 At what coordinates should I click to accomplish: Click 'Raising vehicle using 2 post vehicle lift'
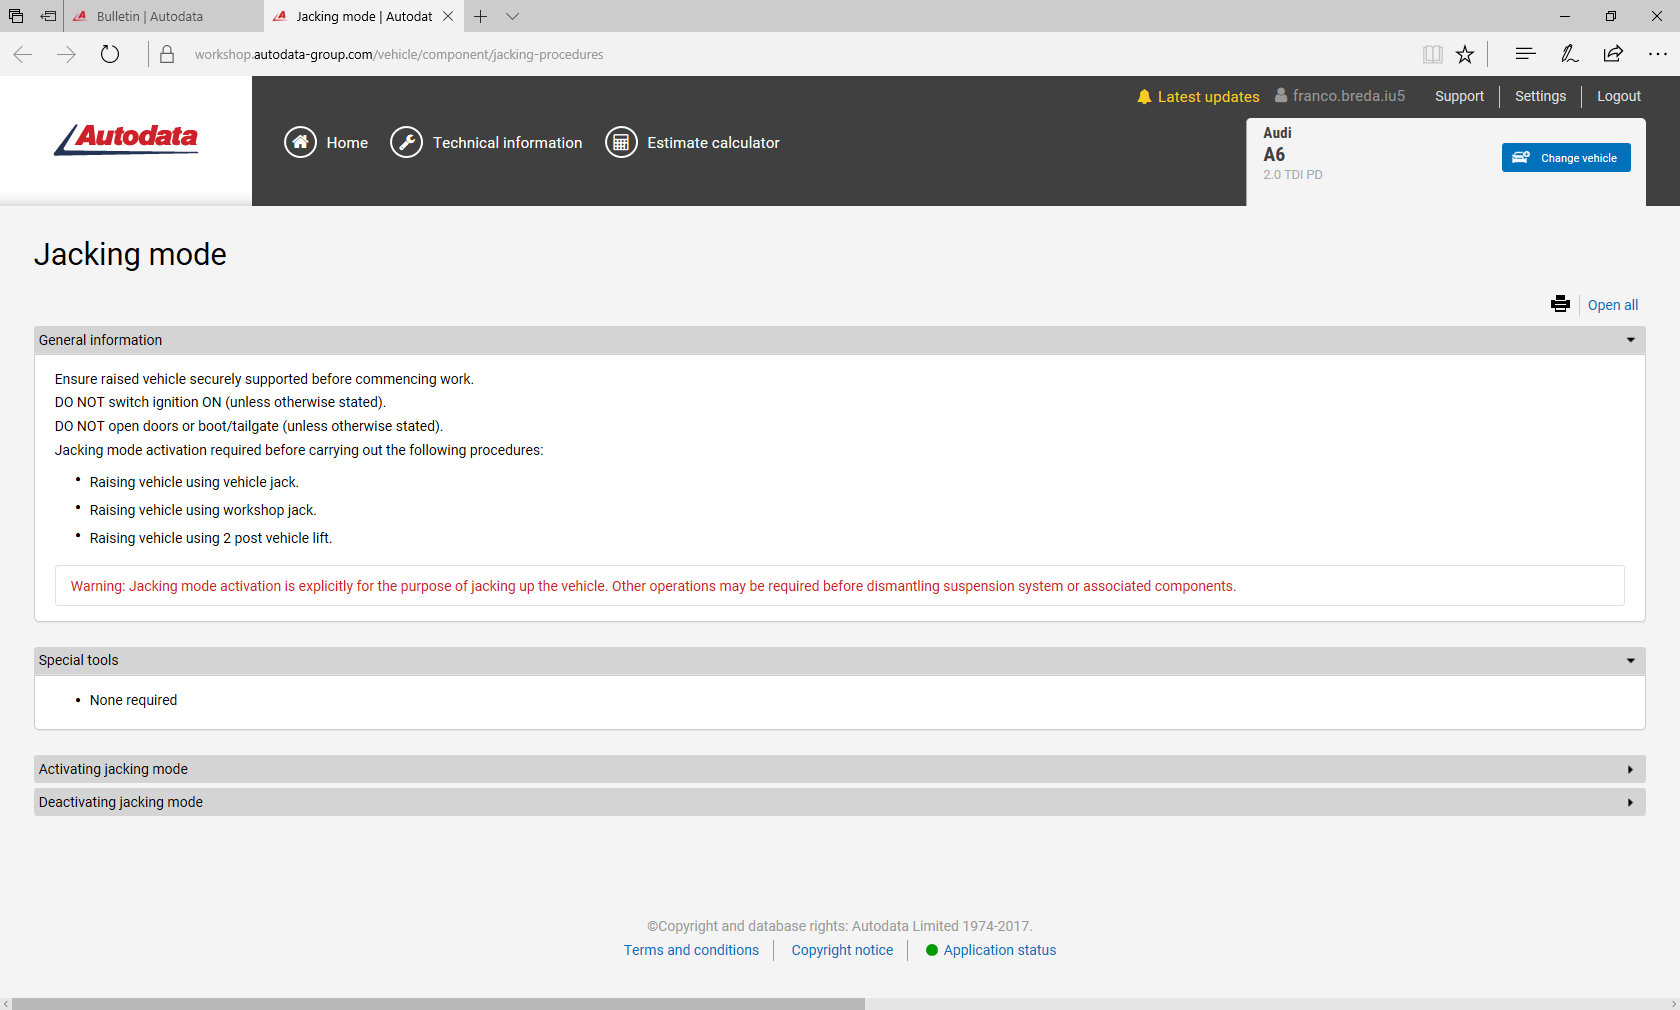point(211,538)
